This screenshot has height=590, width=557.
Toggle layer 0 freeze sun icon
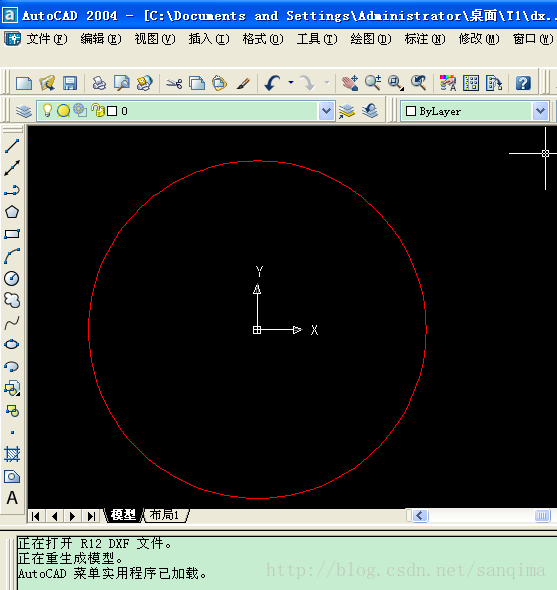(x=63, y=111)
